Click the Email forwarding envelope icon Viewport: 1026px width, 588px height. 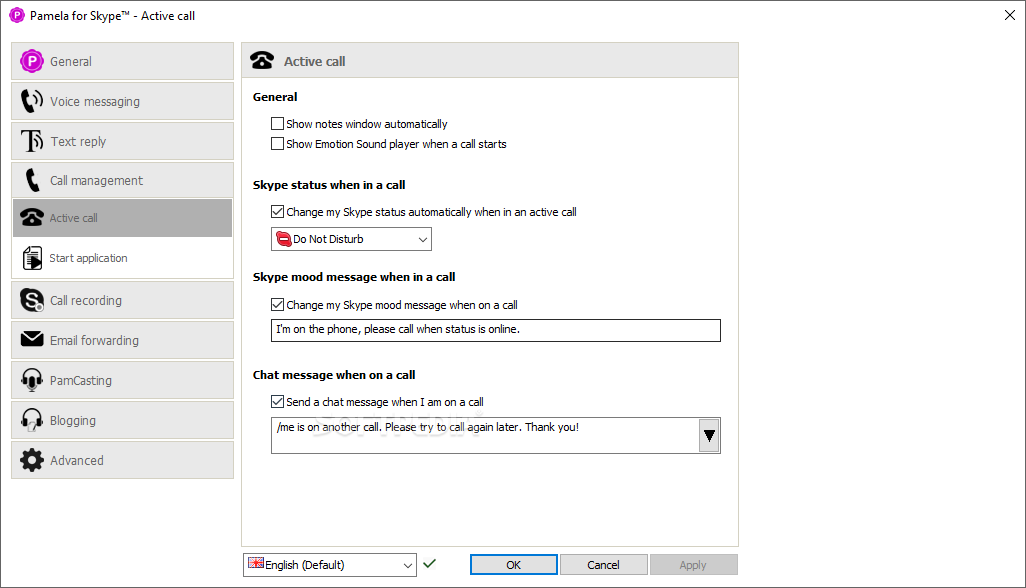tap(31, 339)
